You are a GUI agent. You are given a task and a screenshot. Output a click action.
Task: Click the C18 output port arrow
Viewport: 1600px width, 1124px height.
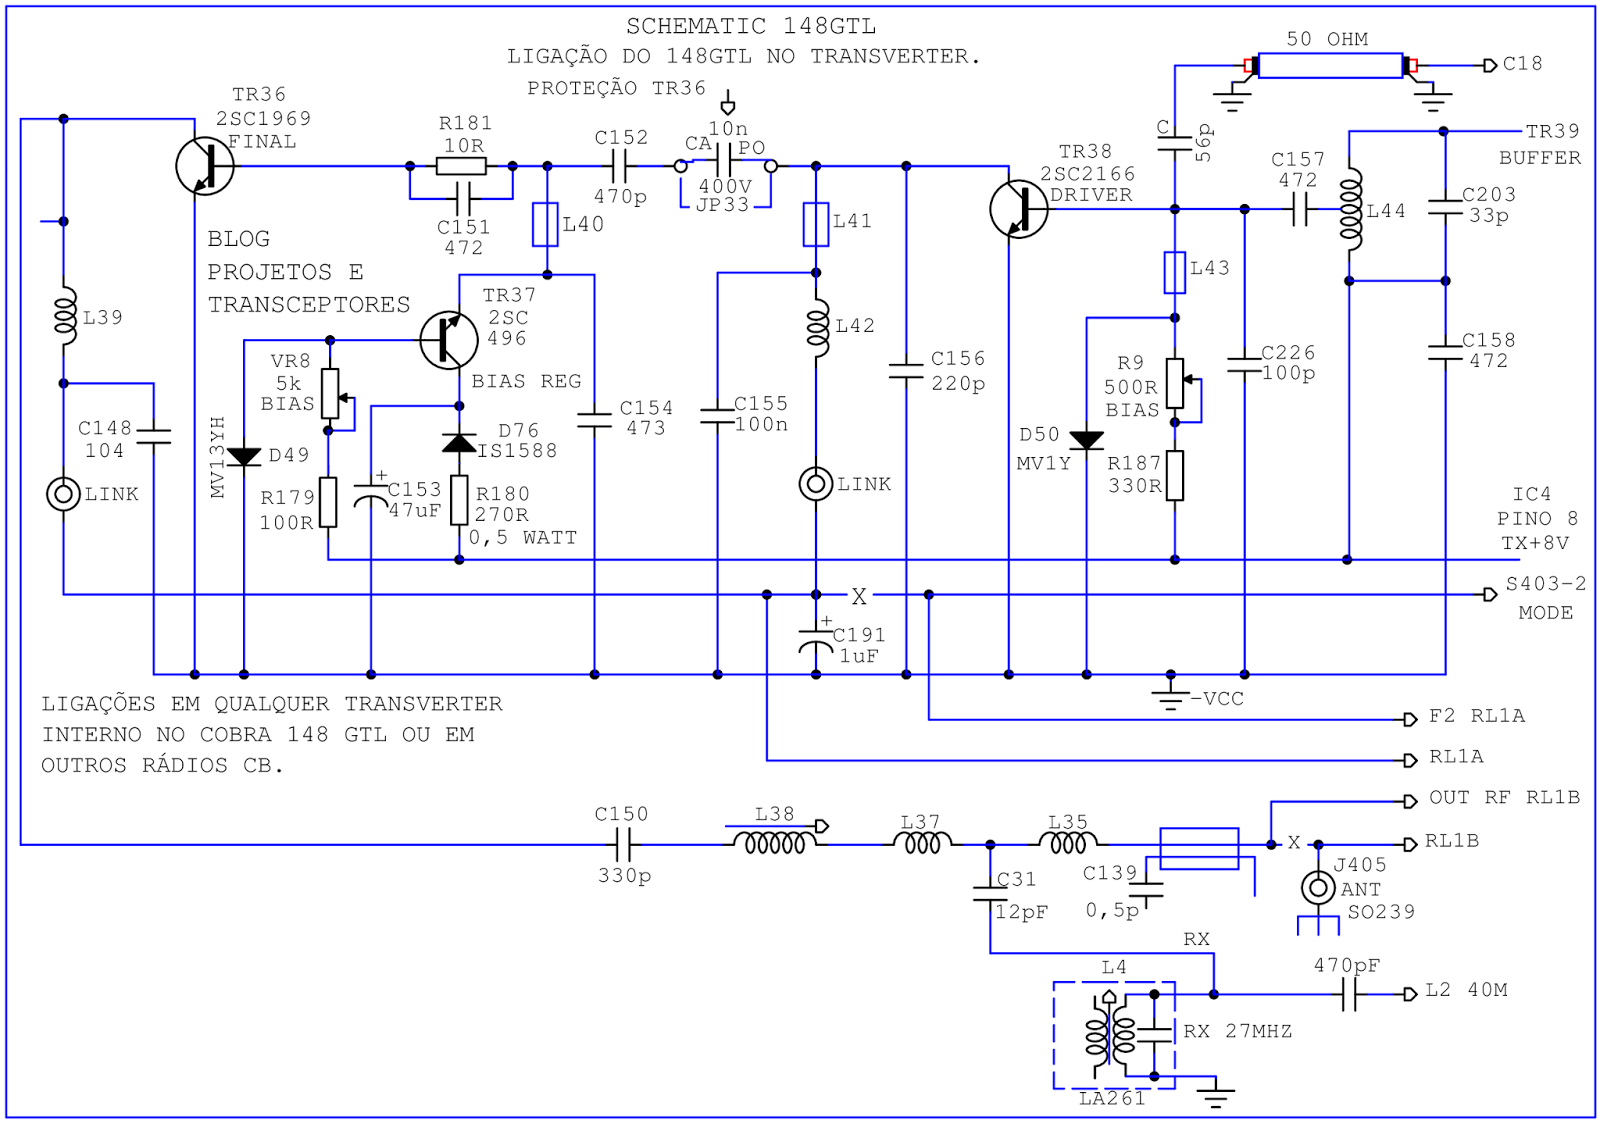click(x=1490, y=65)
